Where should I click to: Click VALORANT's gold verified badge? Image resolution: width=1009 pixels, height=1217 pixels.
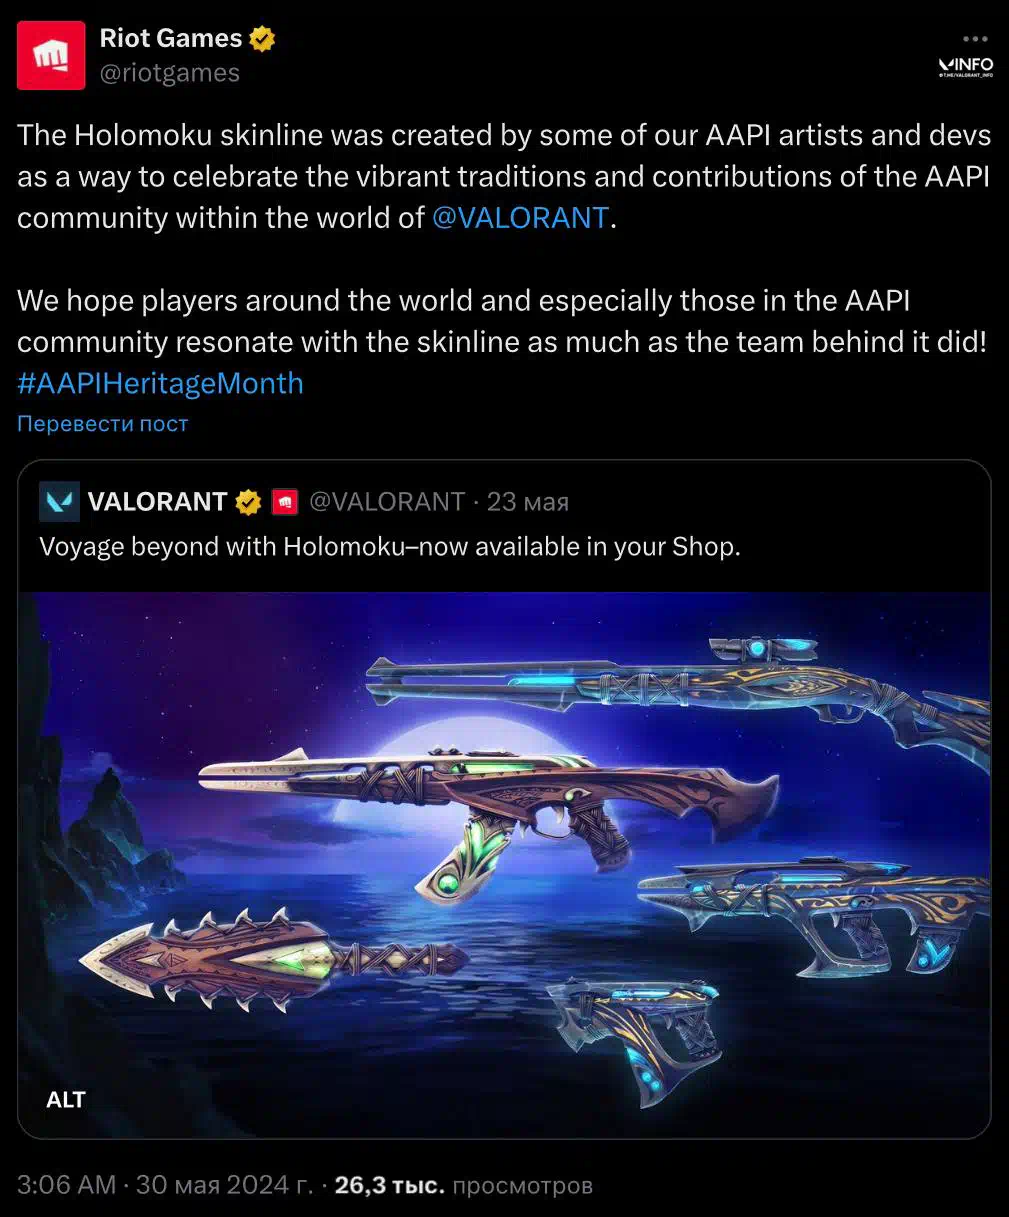[248, 502]
